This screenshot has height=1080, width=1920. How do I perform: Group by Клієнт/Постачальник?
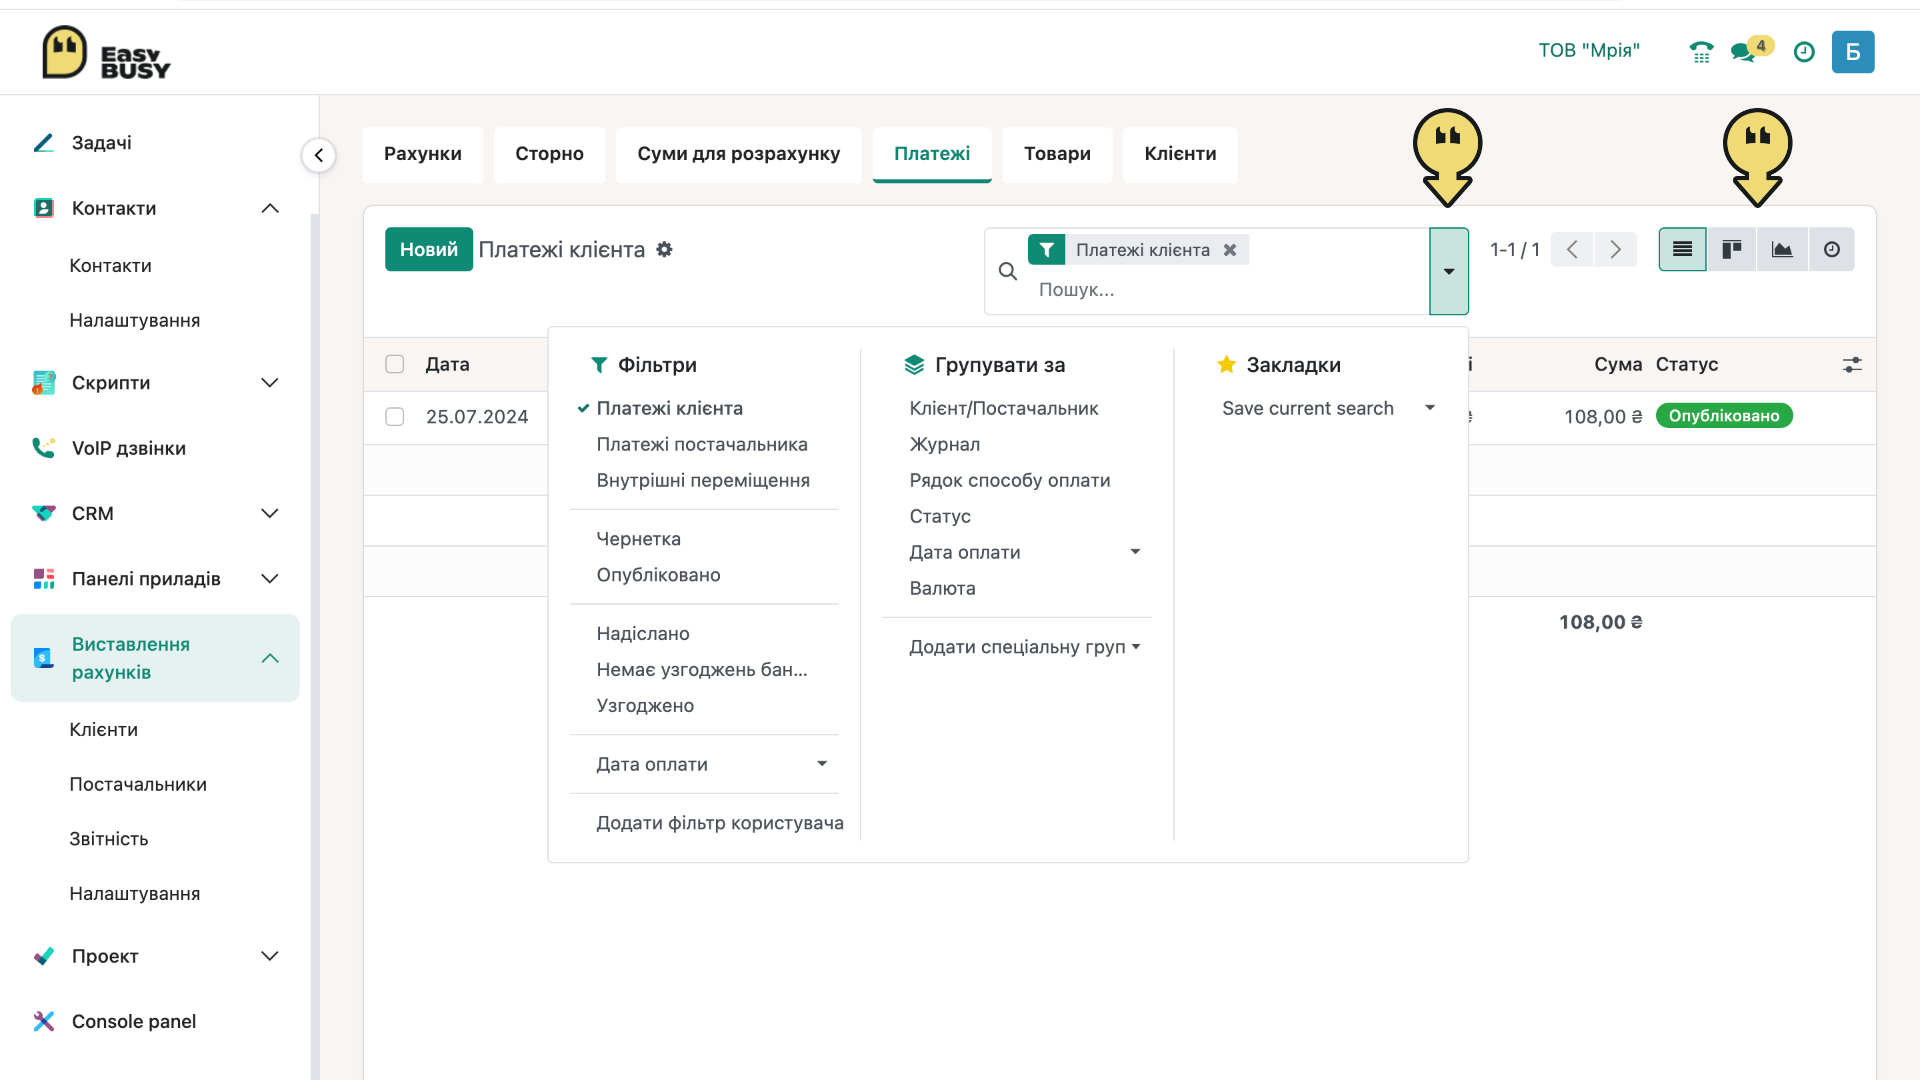[1004, 408]
